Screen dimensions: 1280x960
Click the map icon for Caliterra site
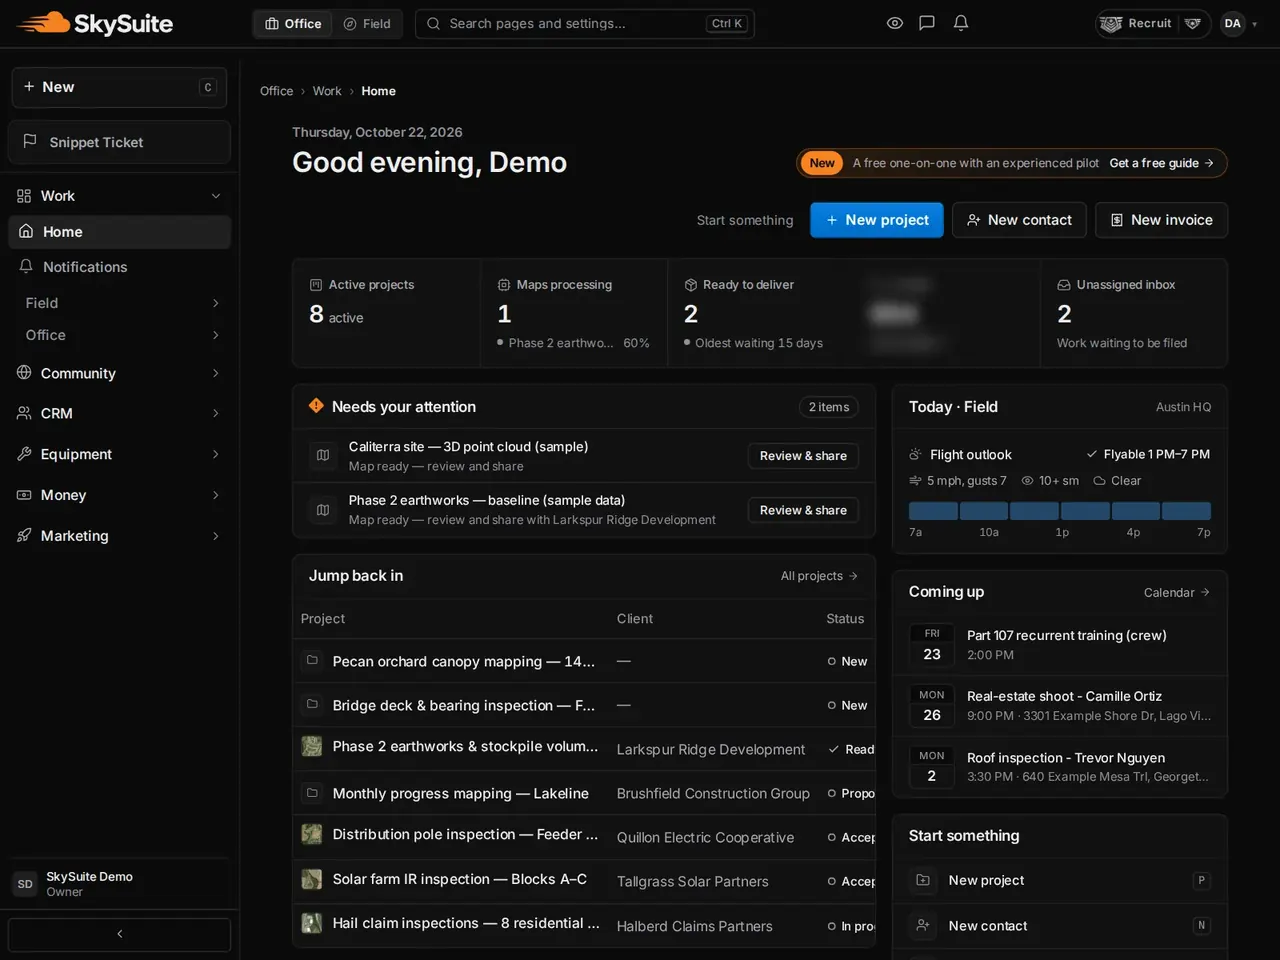[x=323, y=456]
